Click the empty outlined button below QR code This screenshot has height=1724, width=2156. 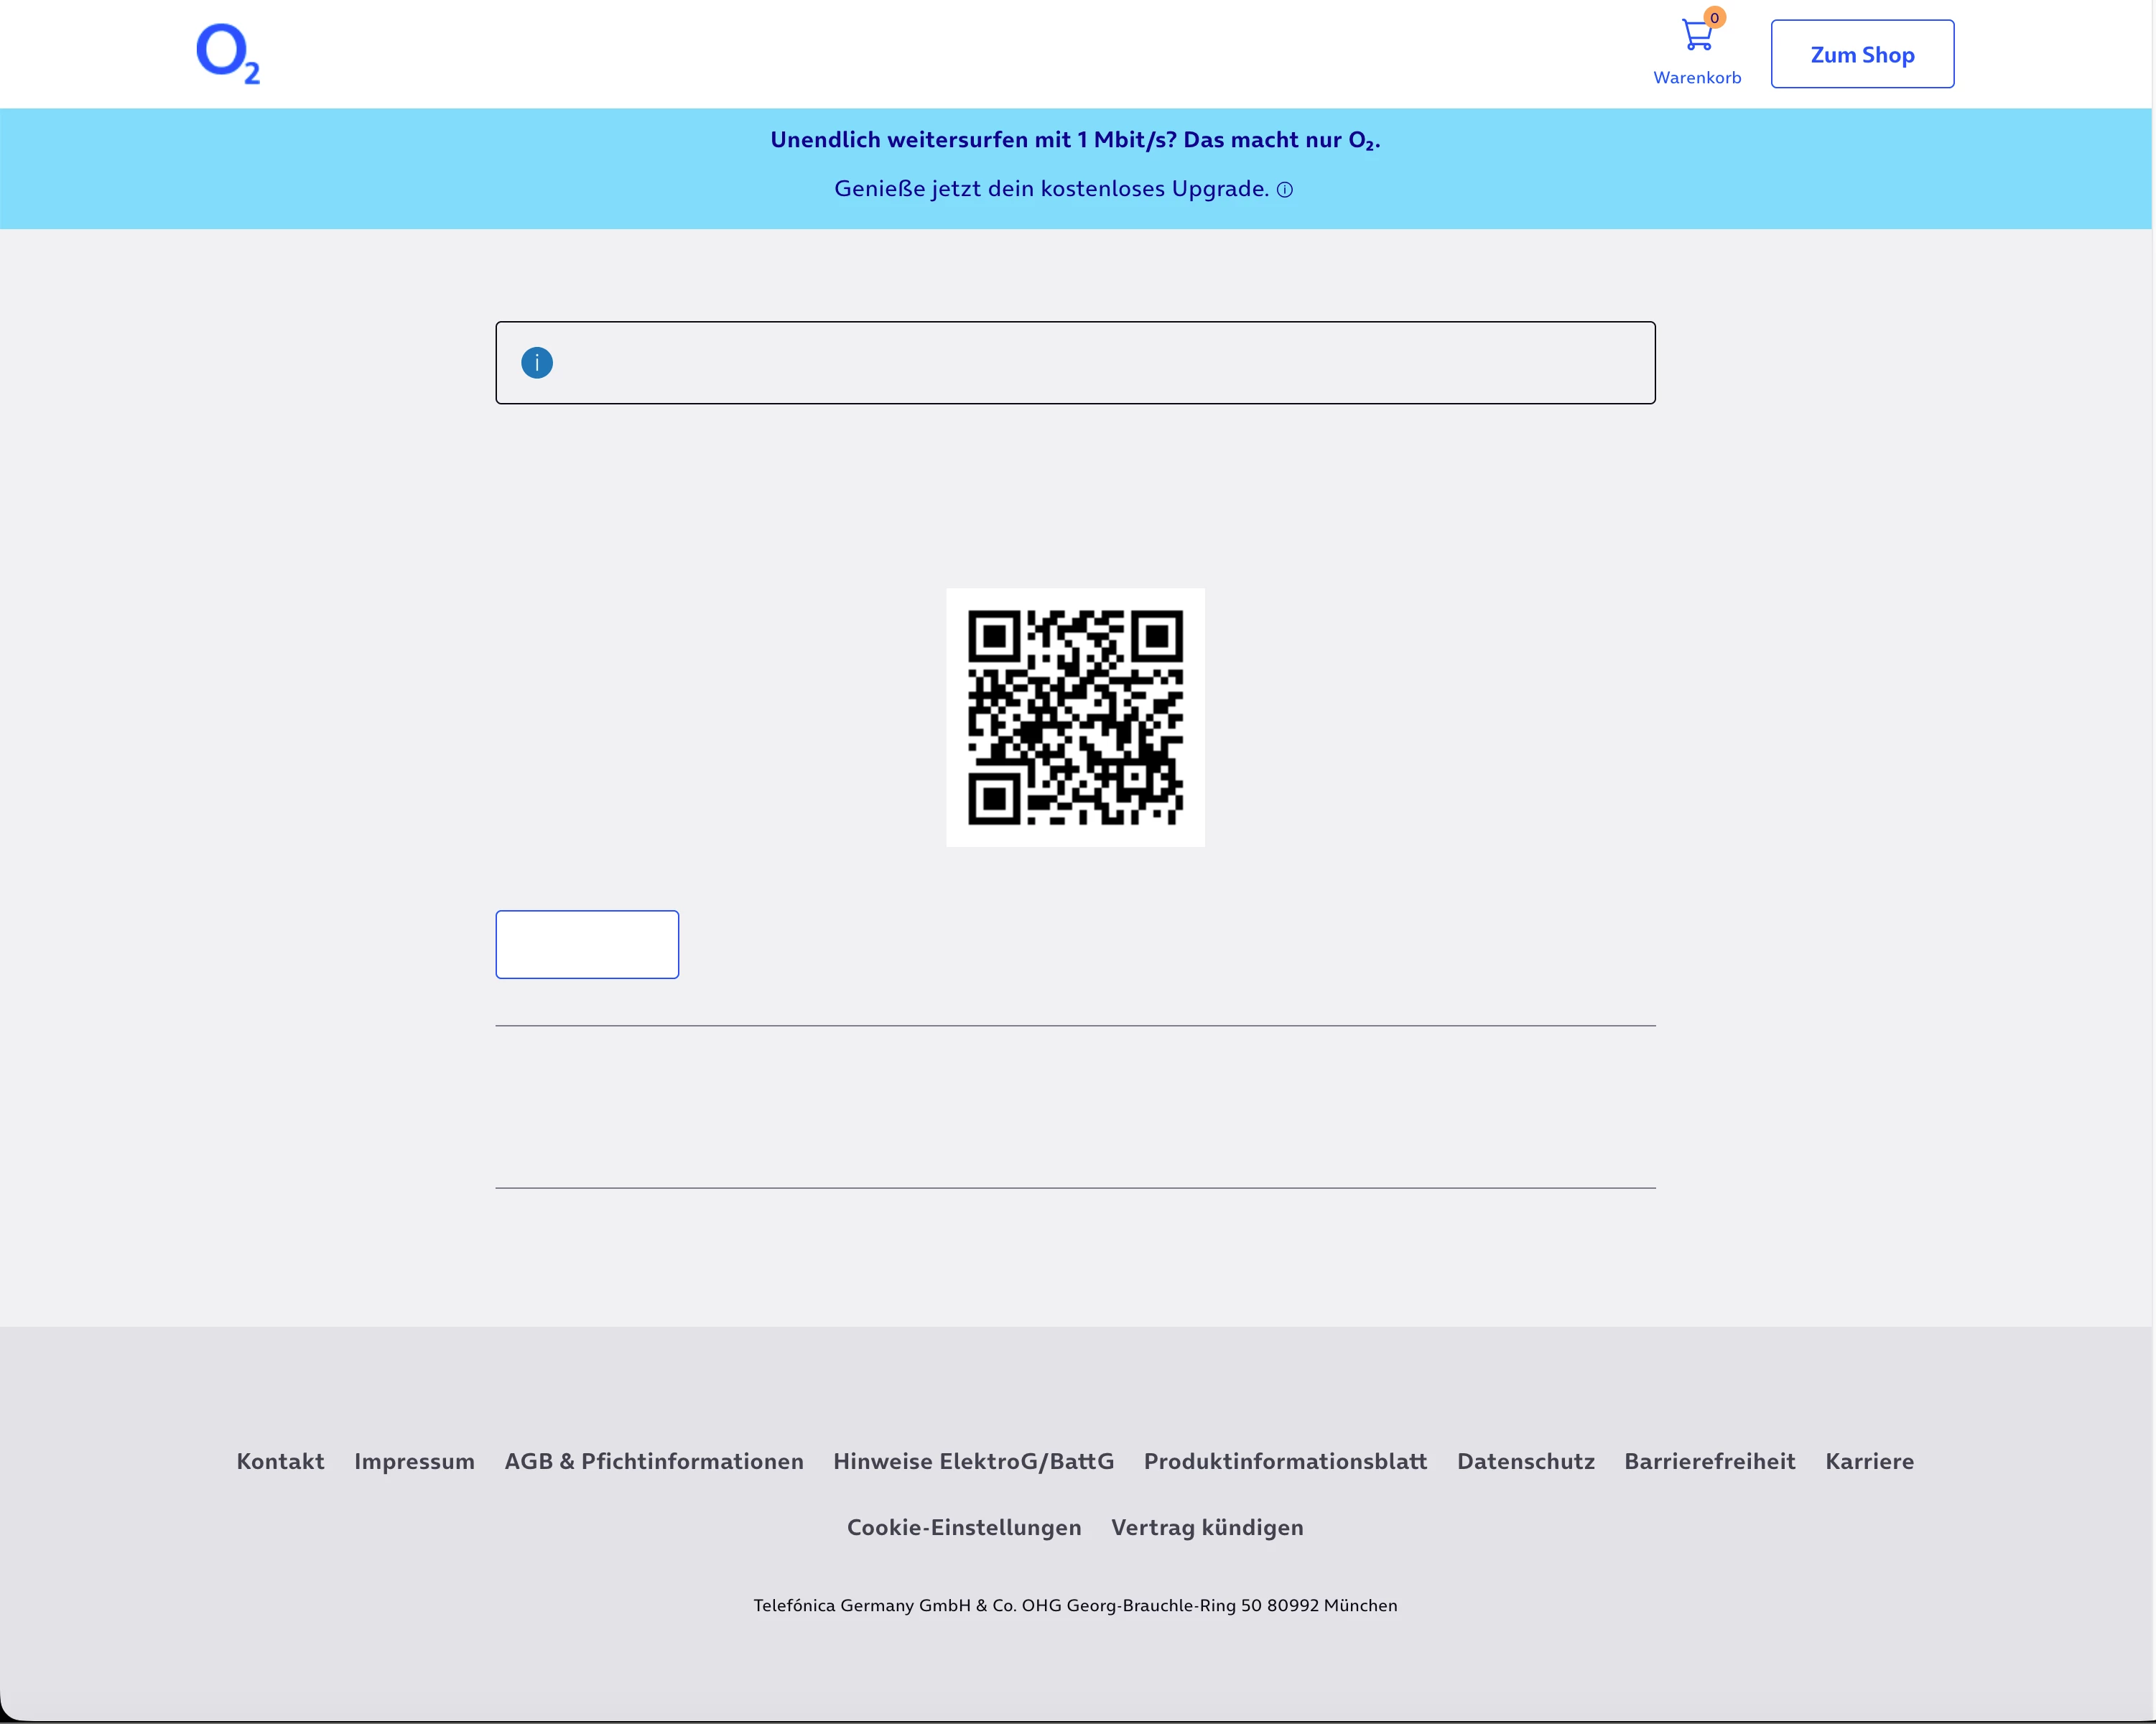(x=587, y=944)
